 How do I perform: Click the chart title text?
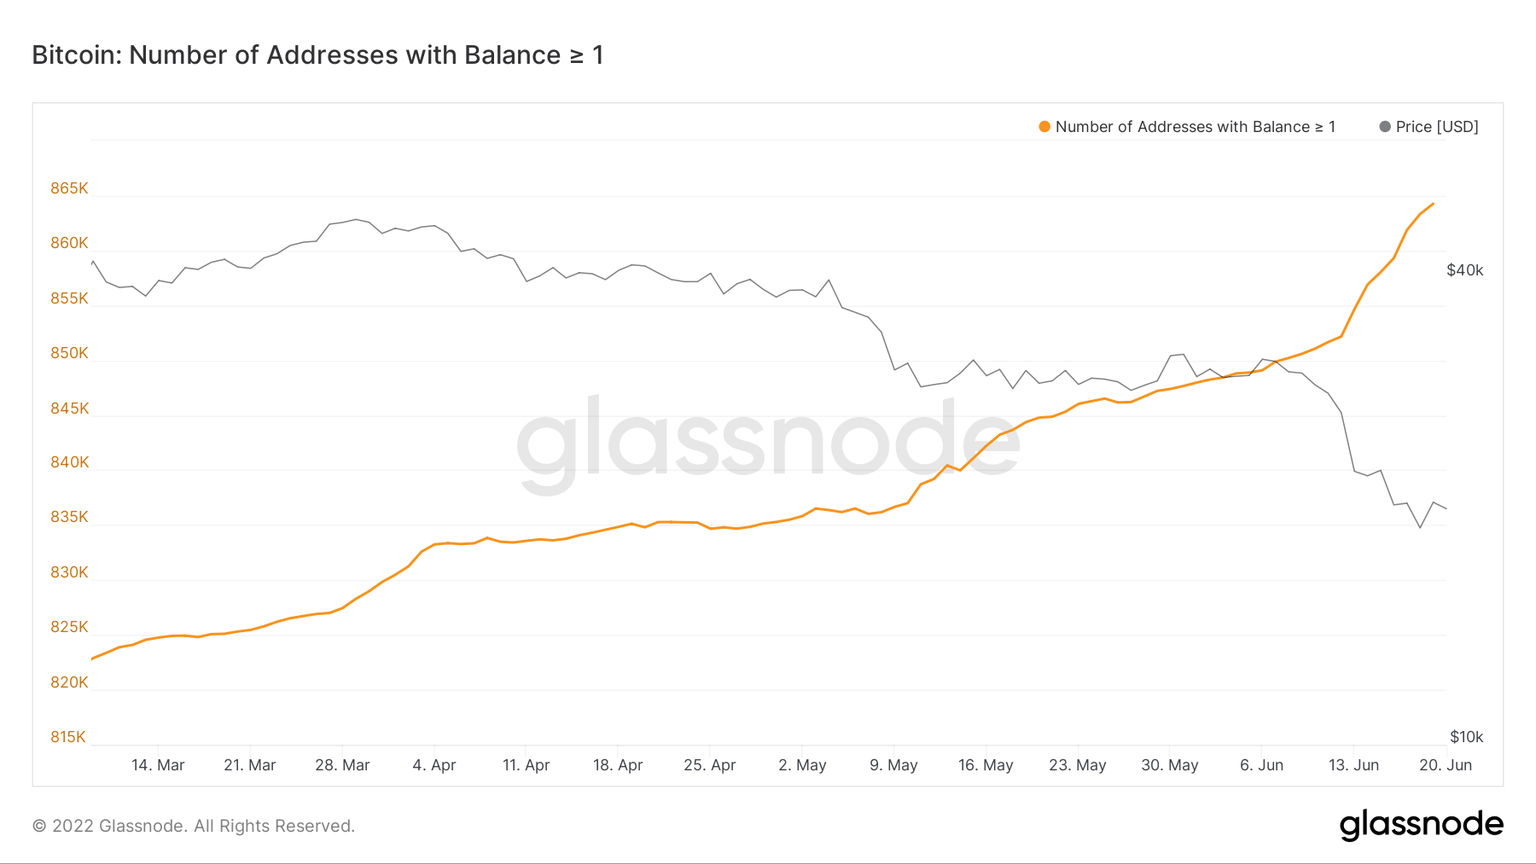point(318,55)
